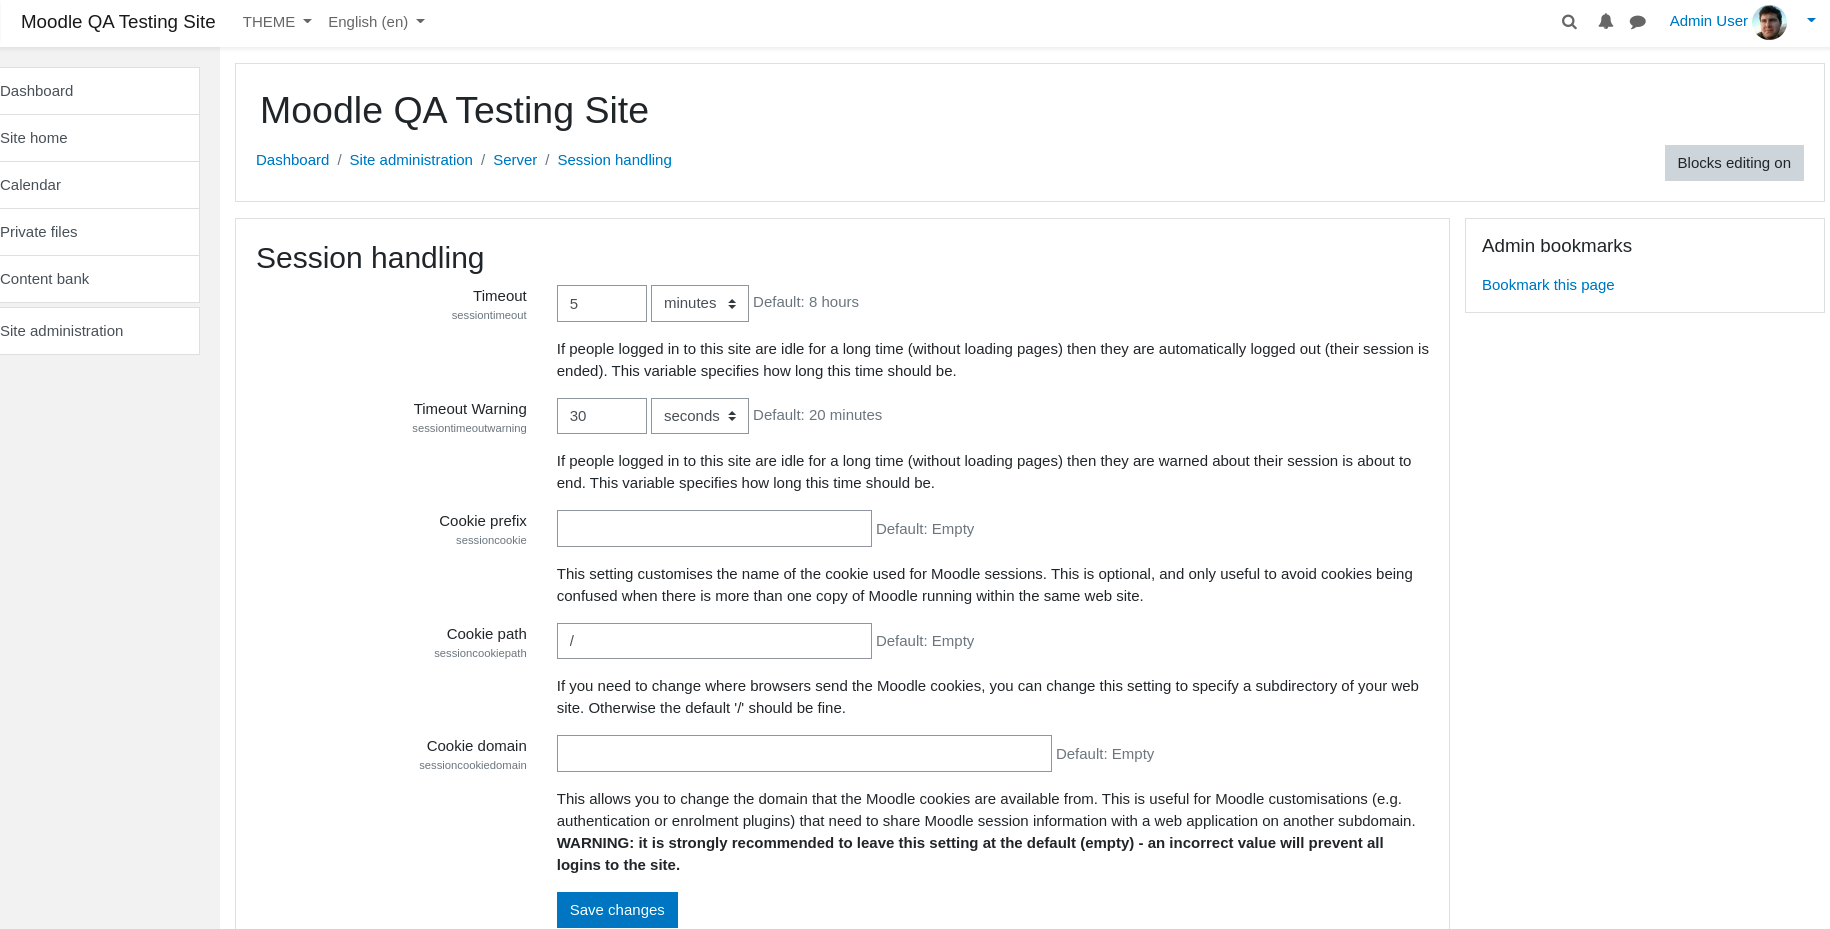
Task: Open the English (en) language menu
Action: (x=376, y=22)
